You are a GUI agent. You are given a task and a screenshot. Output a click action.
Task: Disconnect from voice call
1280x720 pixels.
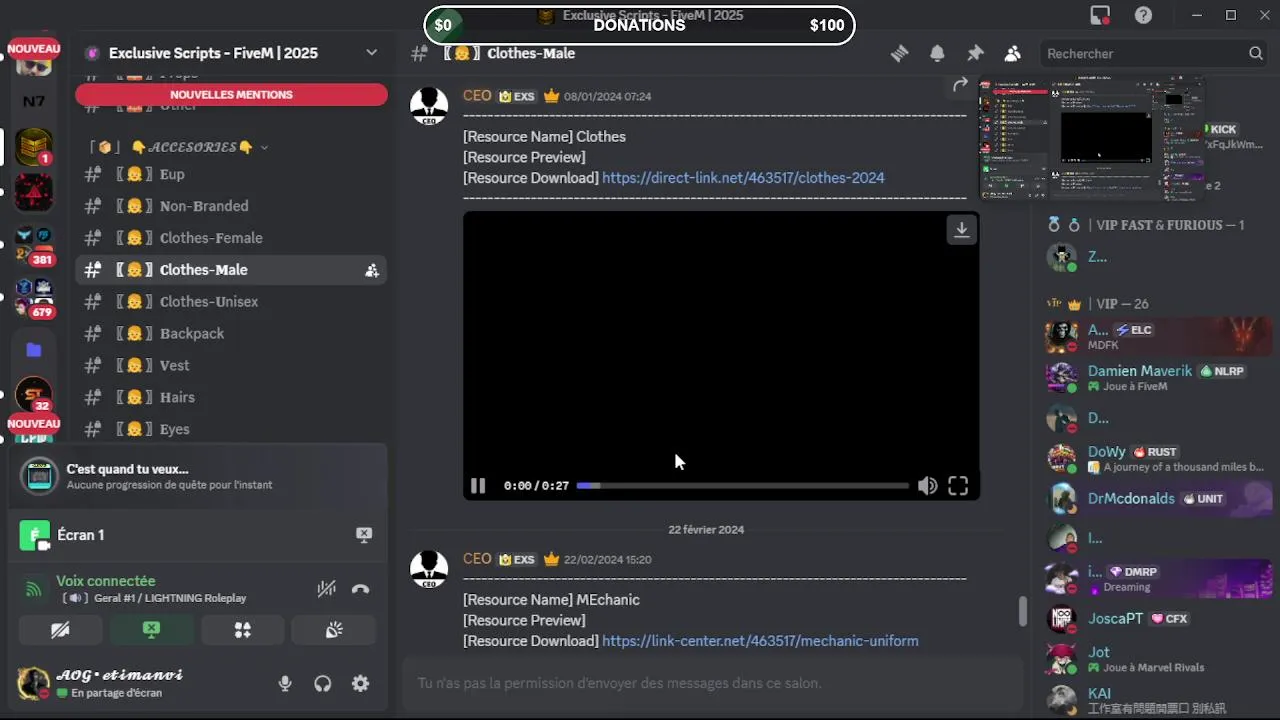click(x=361, y=589)
